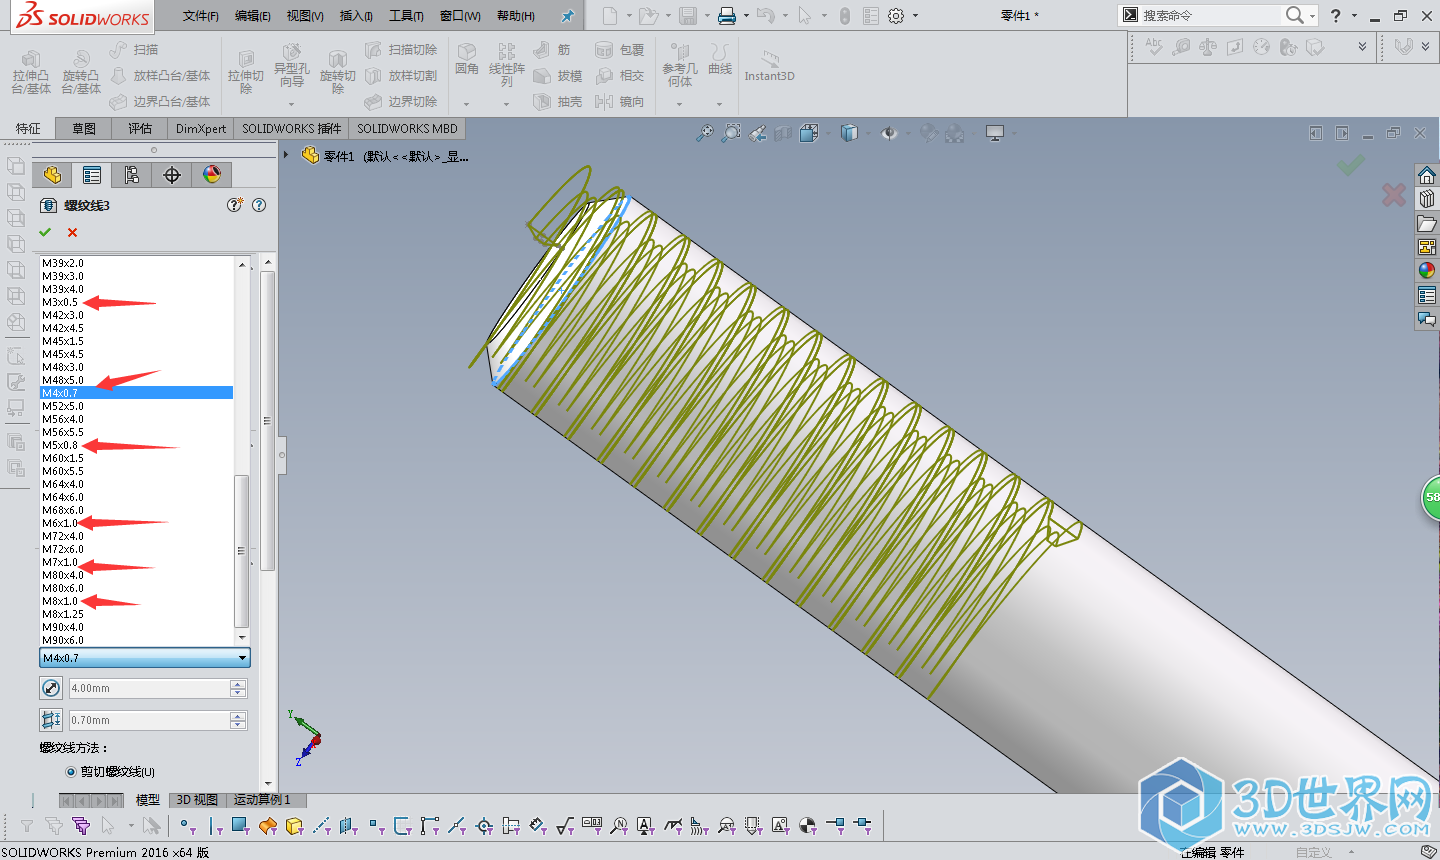
Task: Select the Lofted Boss (放样凸台/基体) tool
Action: pyautogui.click(x=160, y=75)
